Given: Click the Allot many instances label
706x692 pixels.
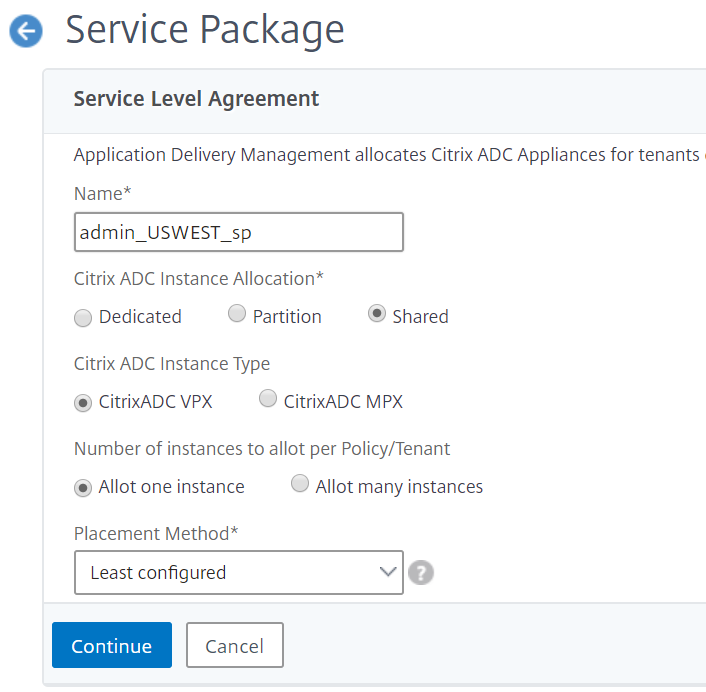Looking at the screenshot, I should pyautogui.click(x=399, y=487).
